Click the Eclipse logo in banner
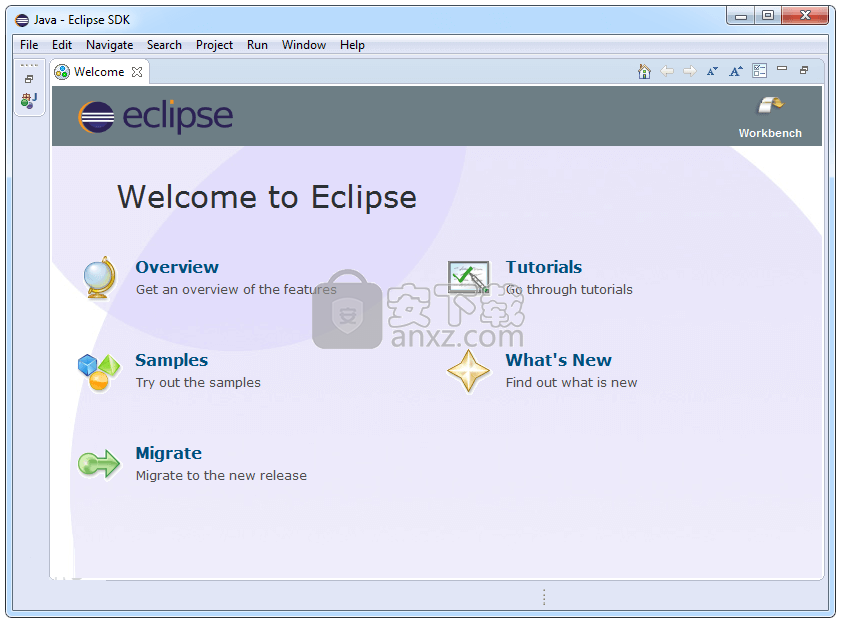This screenshot has width=841, height=622. [156, 116]
